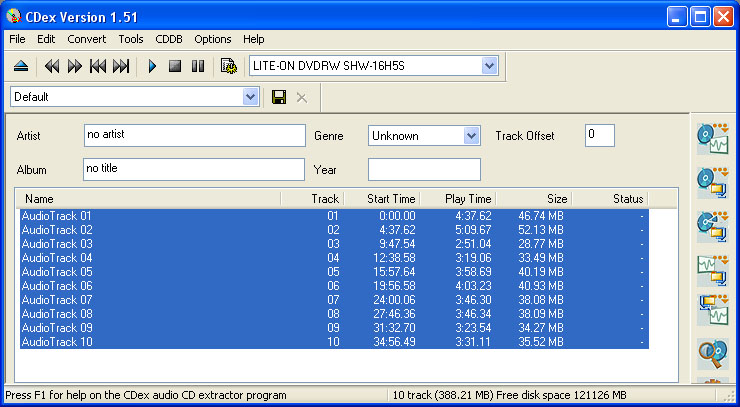Open the Convert menu

coord(86,39)
